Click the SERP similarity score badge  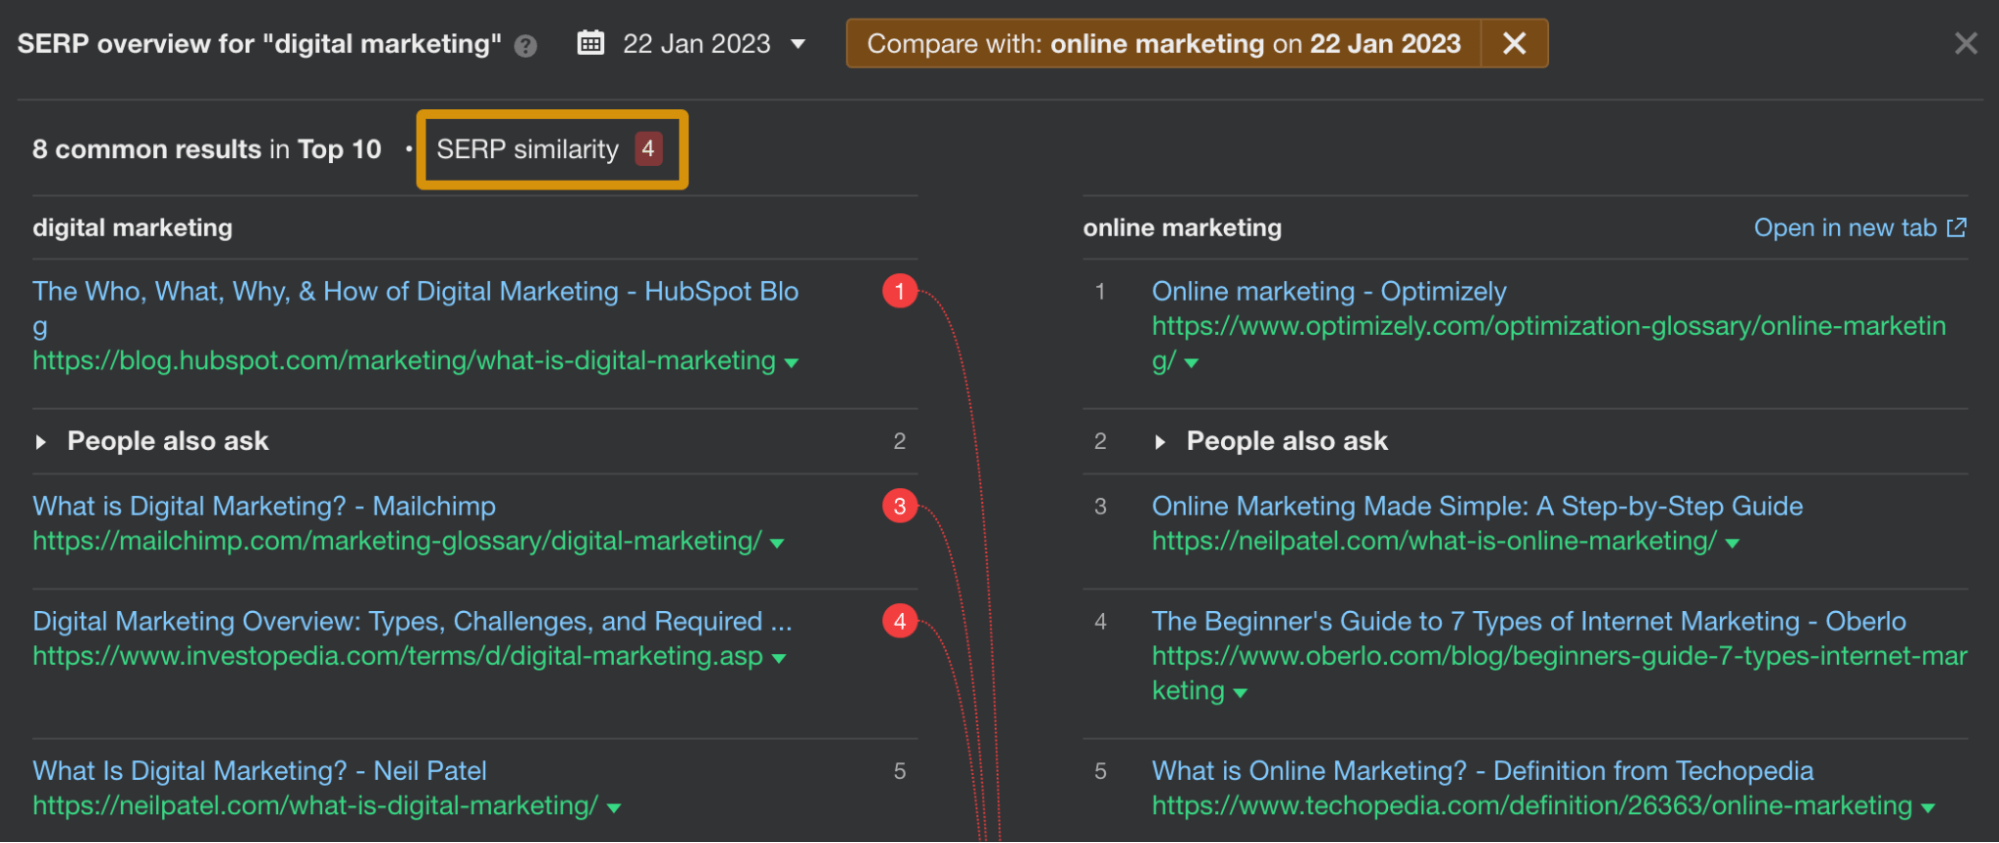(x=648, y=149)
